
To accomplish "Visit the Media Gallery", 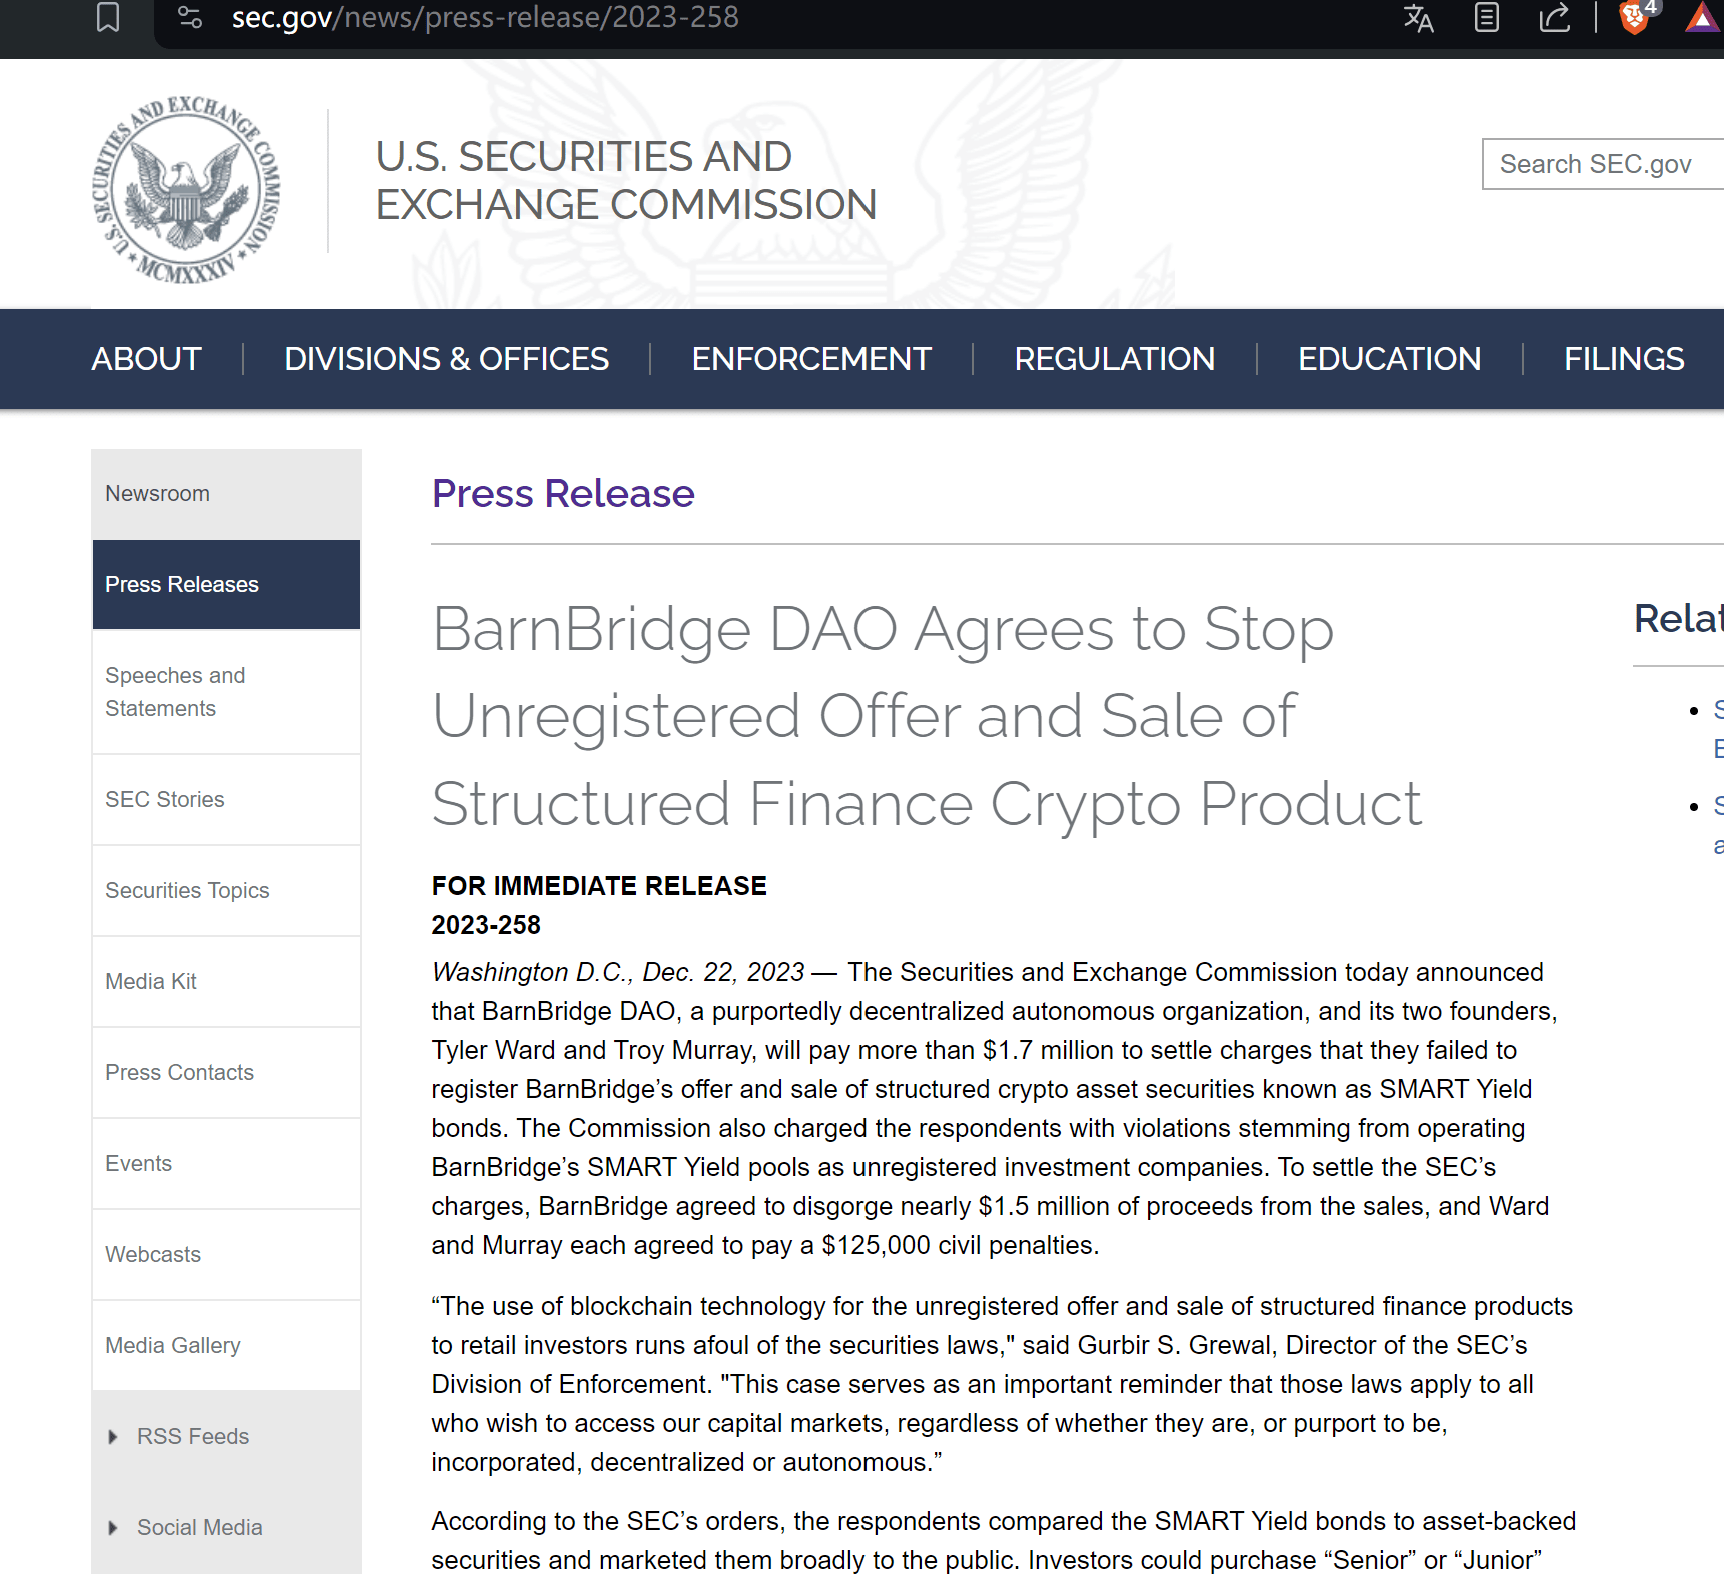I will (x=172, y=1345).
